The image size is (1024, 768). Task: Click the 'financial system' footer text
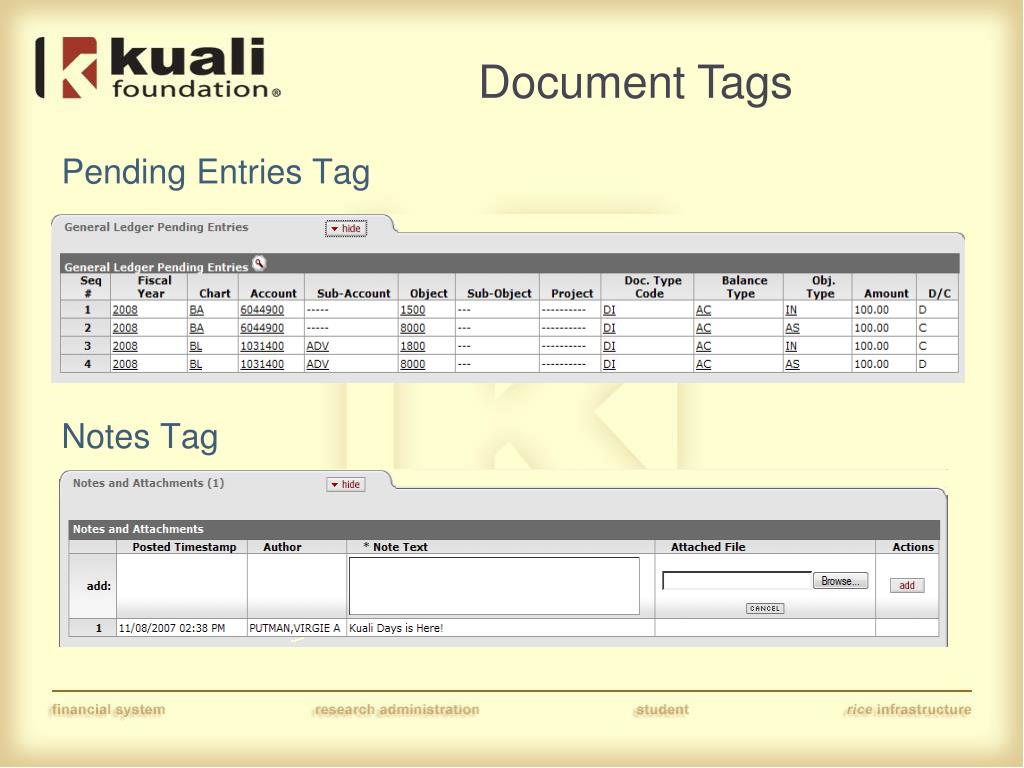point(108,710)
